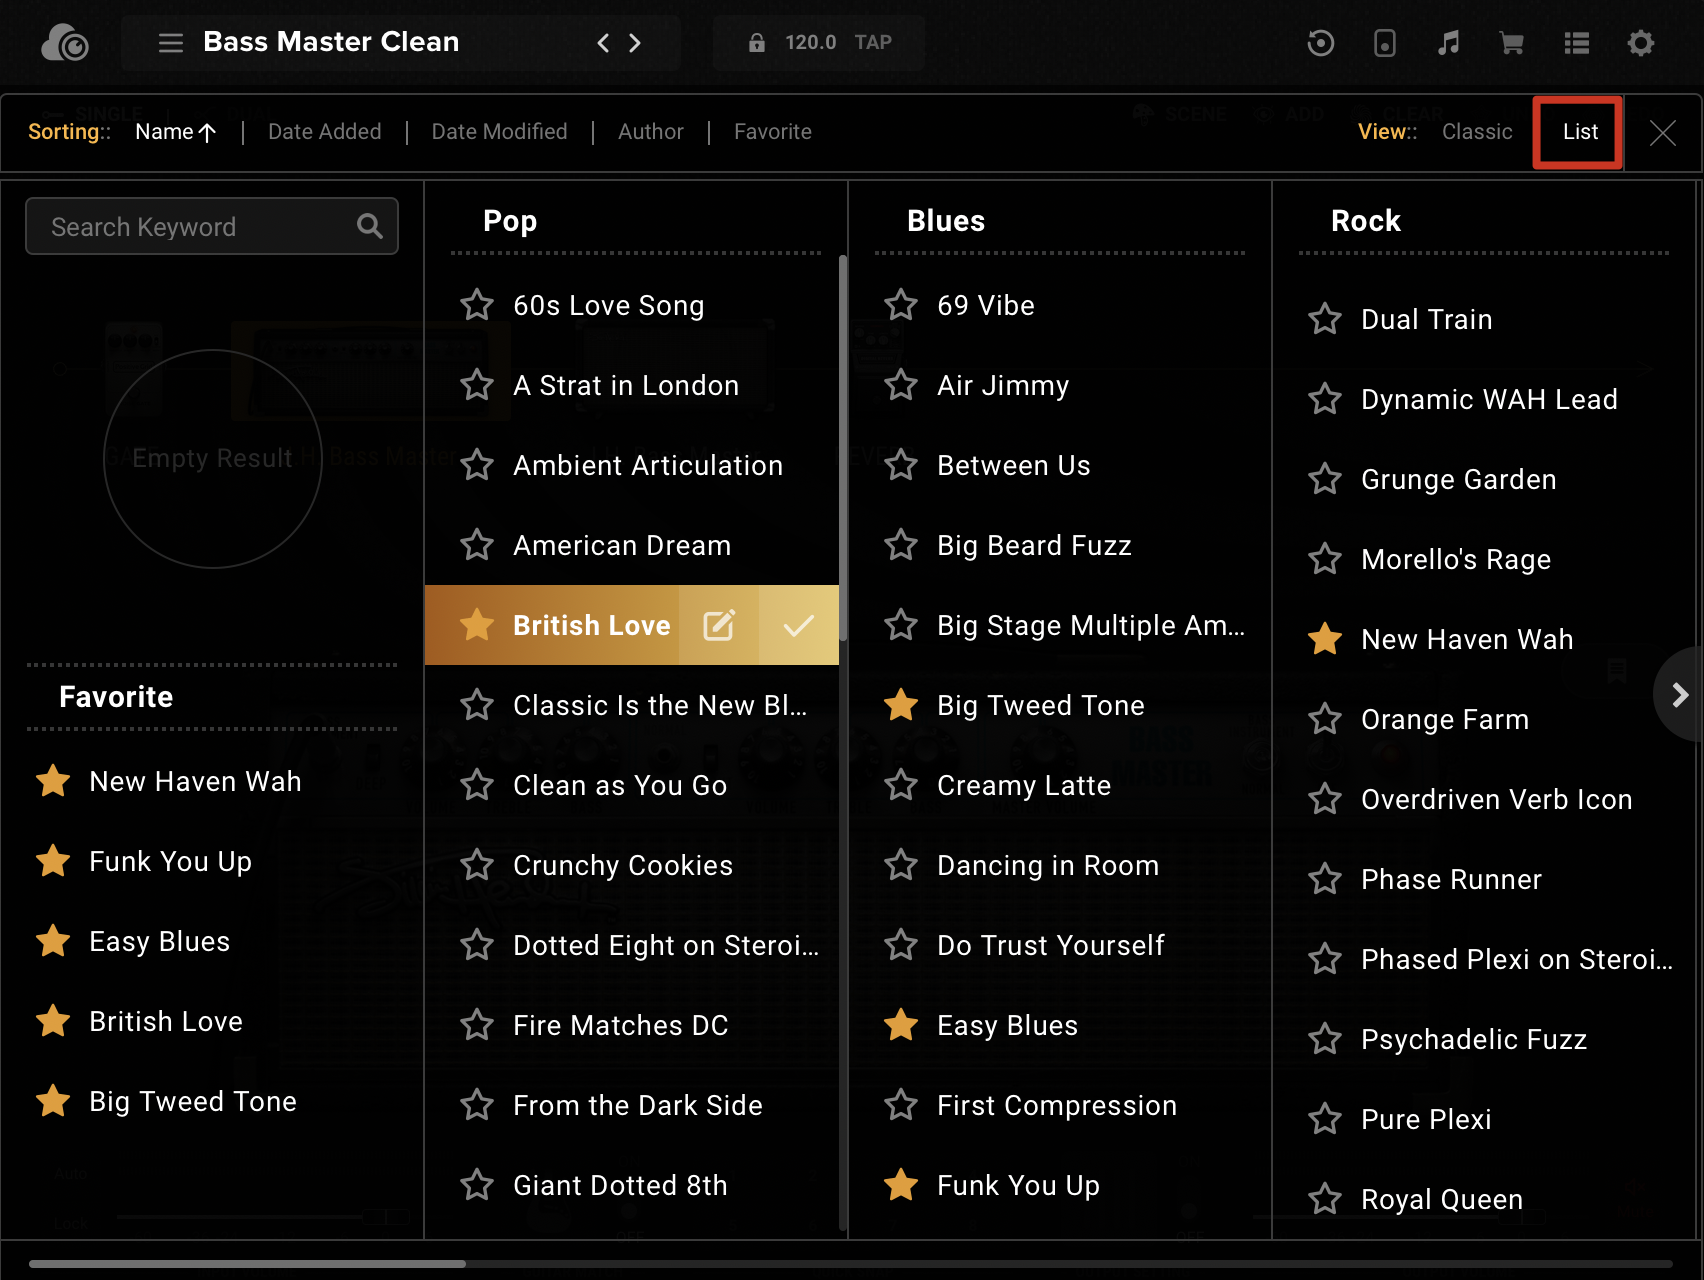
Task: Open the looper circular icon
Action: tap(1320, 43)
